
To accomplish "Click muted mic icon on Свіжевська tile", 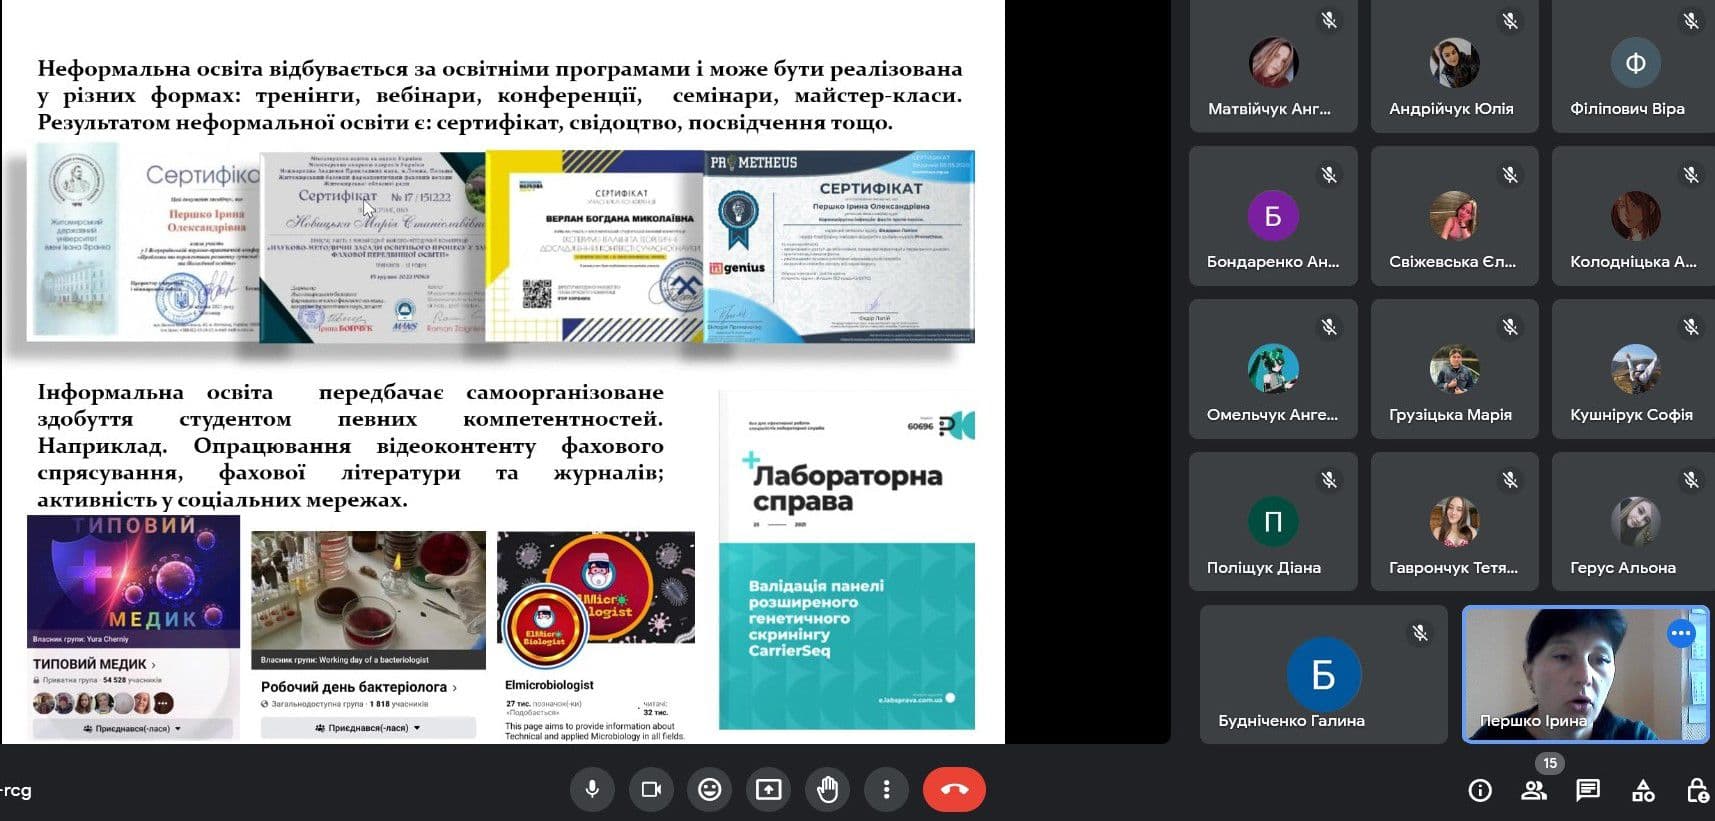I will pyautogui.click(x=1510, y=175).
